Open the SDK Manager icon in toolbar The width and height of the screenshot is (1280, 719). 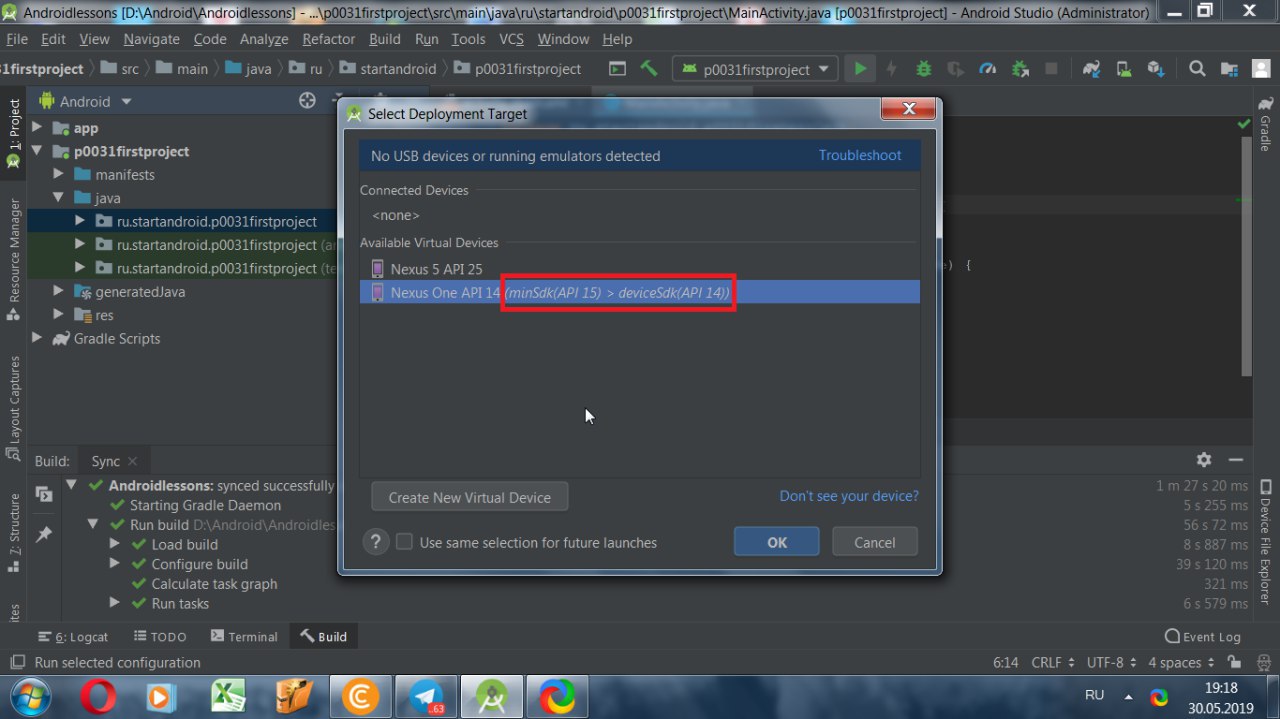pyautogui.click(x=1156, y=69)
